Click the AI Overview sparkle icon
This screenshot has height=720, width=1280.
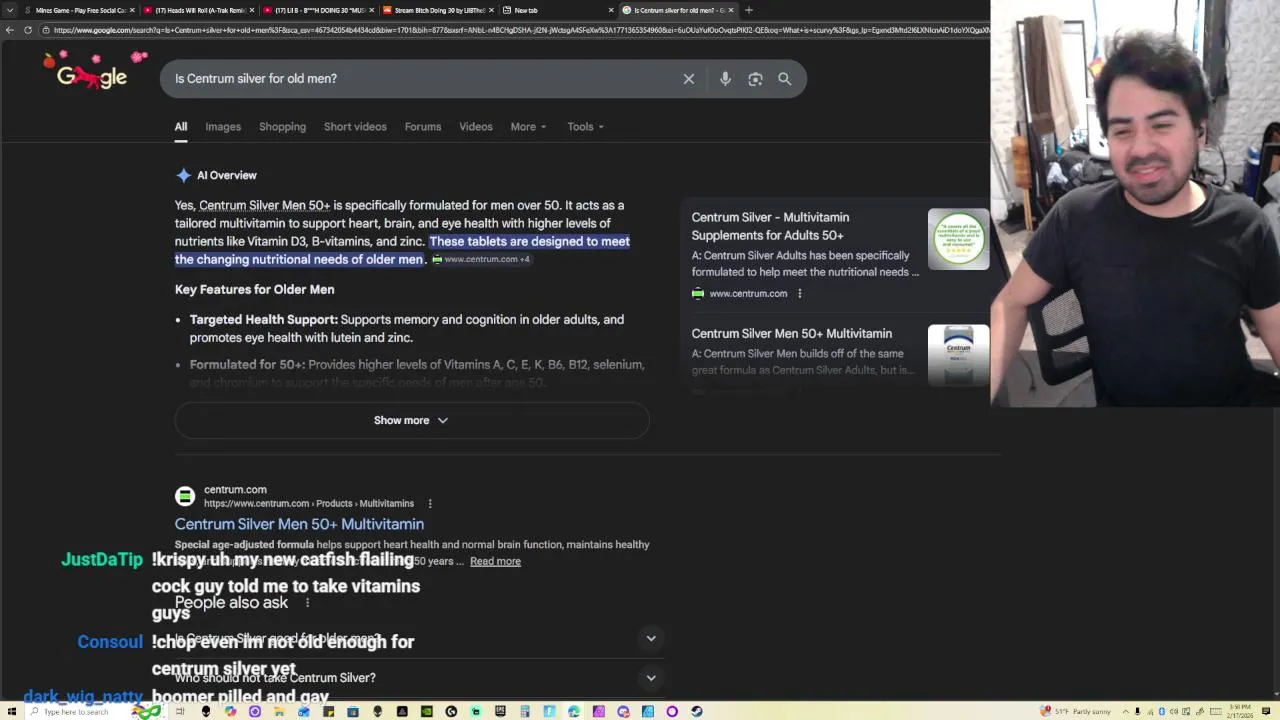click(x=184, y=175)
